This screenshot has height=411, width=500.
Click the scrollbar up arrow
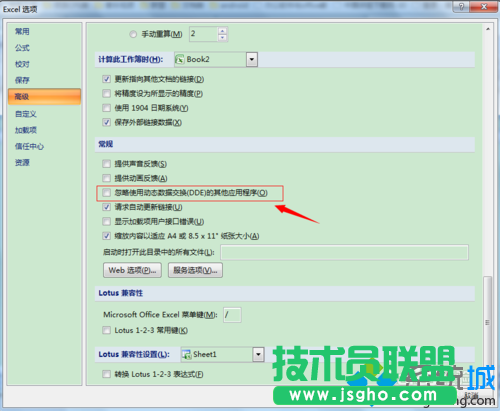point(488,29)
